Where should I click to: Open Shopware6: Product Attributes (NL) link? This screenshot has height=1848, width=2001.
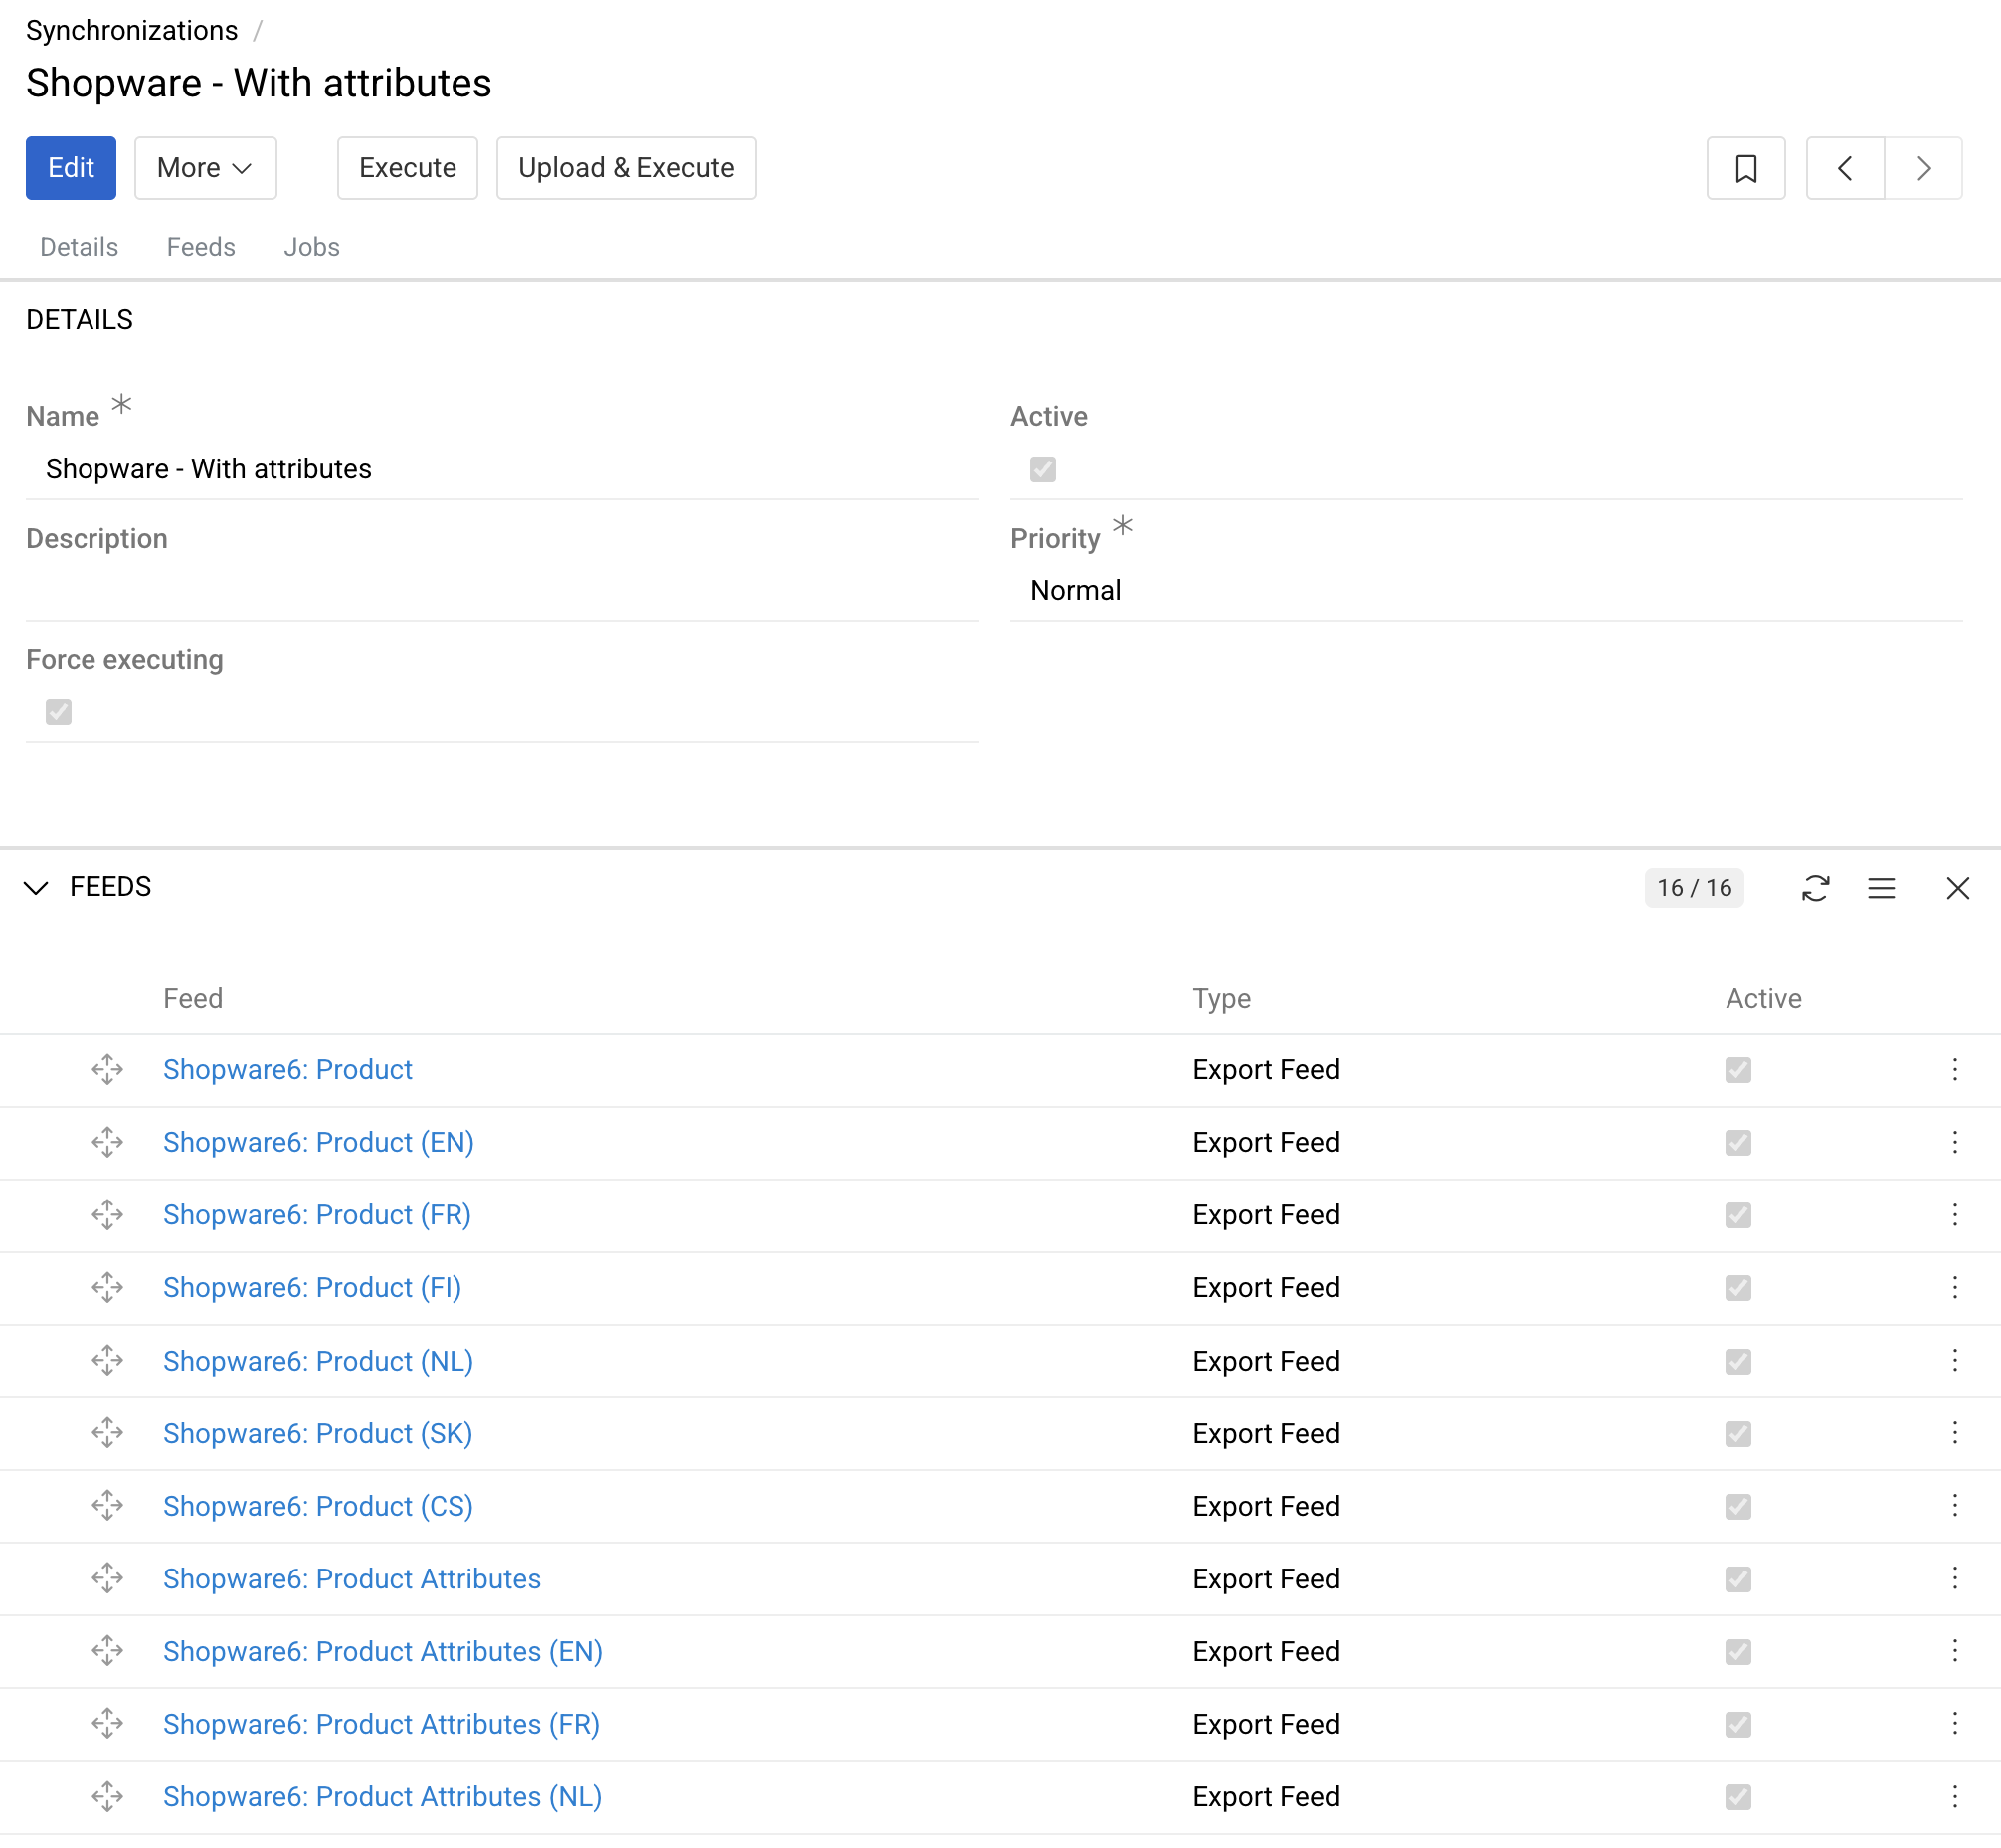(382, 1797)
